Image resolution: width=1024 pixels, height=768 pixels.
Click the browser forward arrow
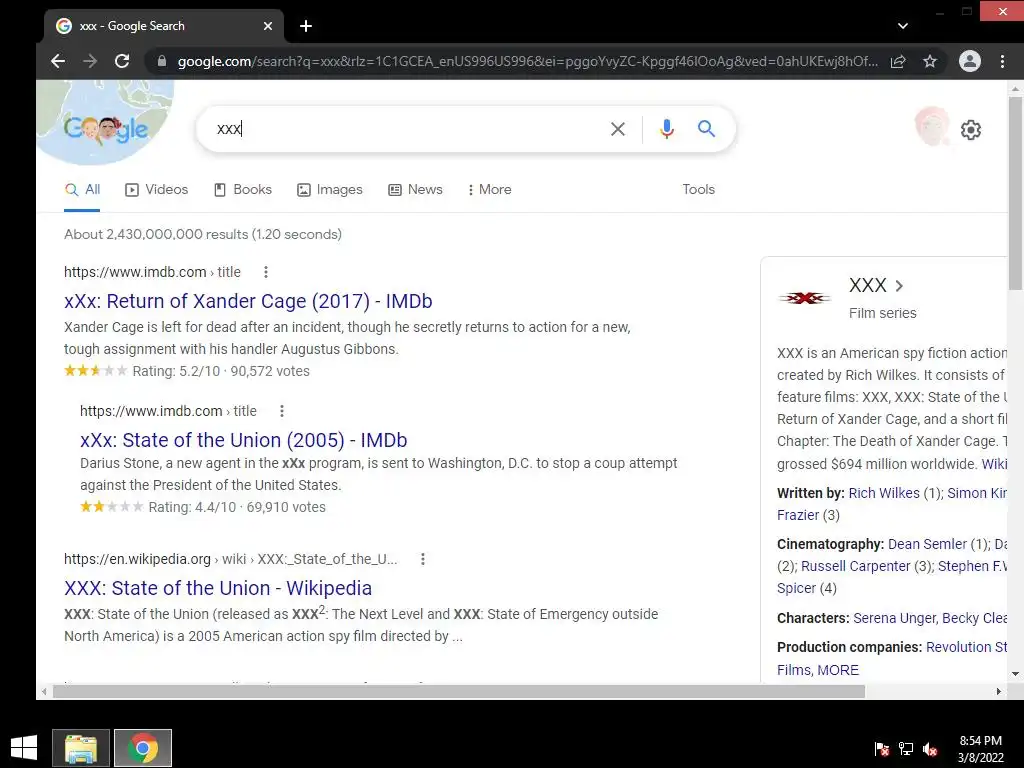90,61
